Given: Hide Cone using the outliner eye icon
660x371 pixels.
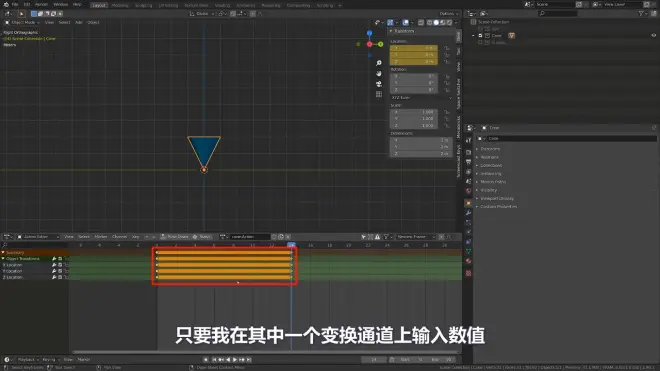Looking at the screenshot, I should 654,36.
